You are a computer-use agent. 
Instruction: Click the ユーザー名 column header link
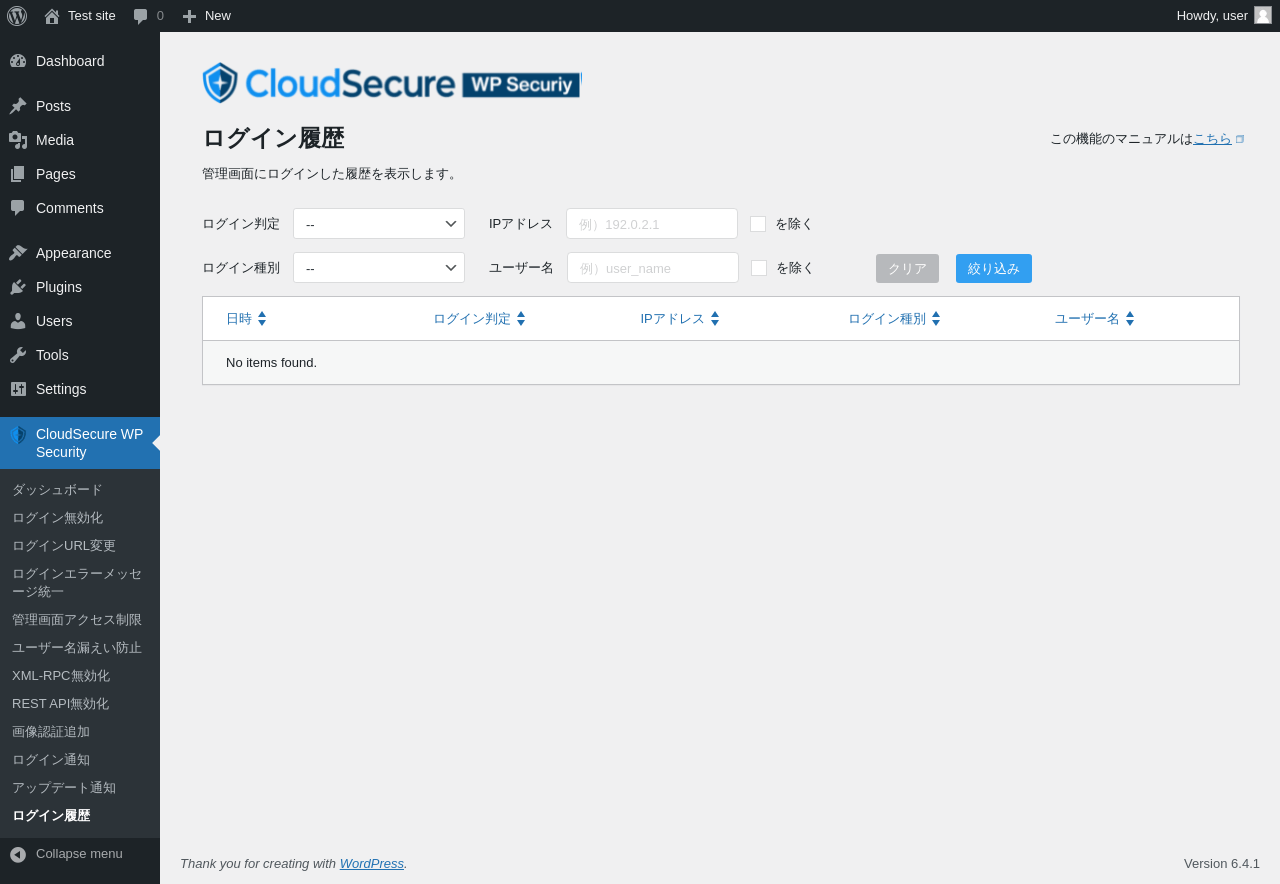(x=1087, y=319)
